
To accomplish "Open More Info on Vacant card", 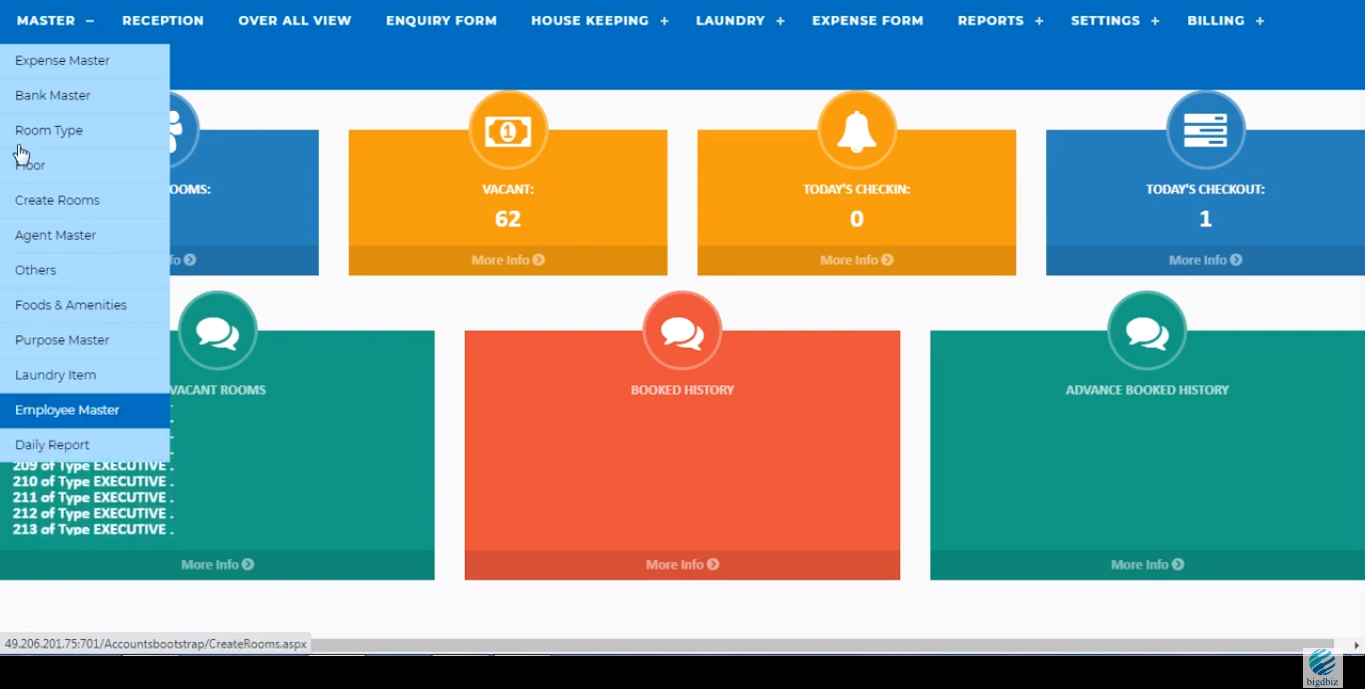I will pos(508,260).
